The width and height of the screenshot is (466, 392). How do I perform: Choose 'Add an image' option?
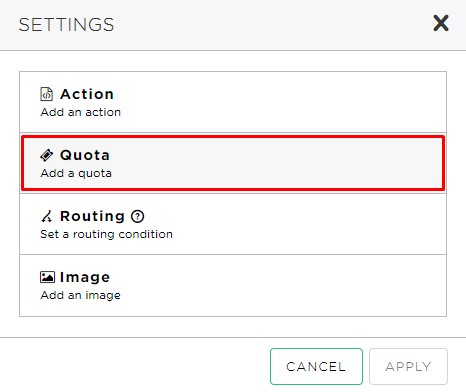(81, 295)
